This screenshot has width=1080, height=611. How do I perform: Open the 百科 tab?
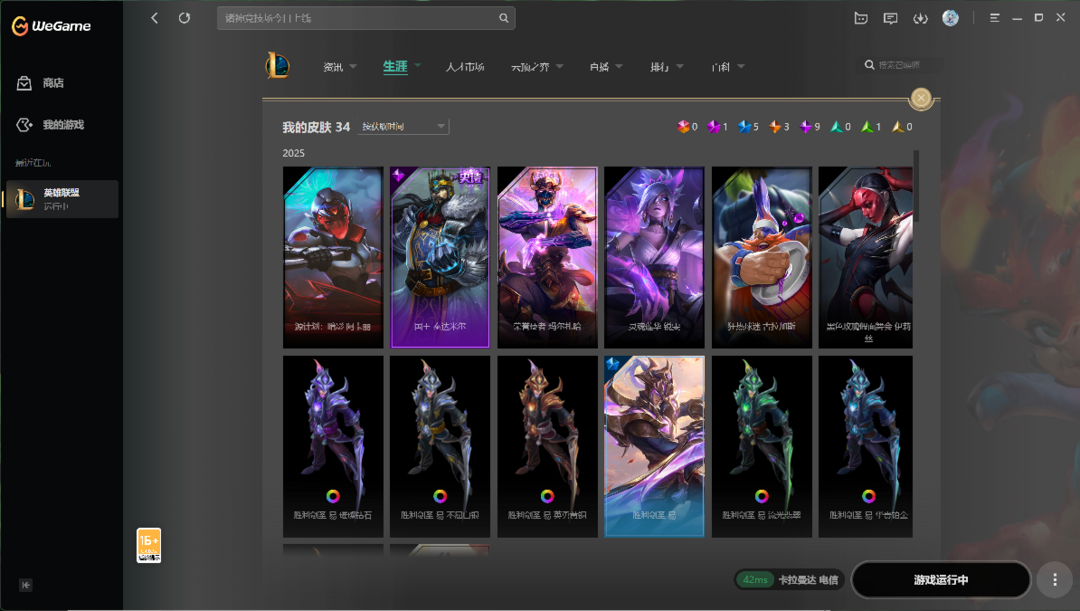(x=720, y=67)
